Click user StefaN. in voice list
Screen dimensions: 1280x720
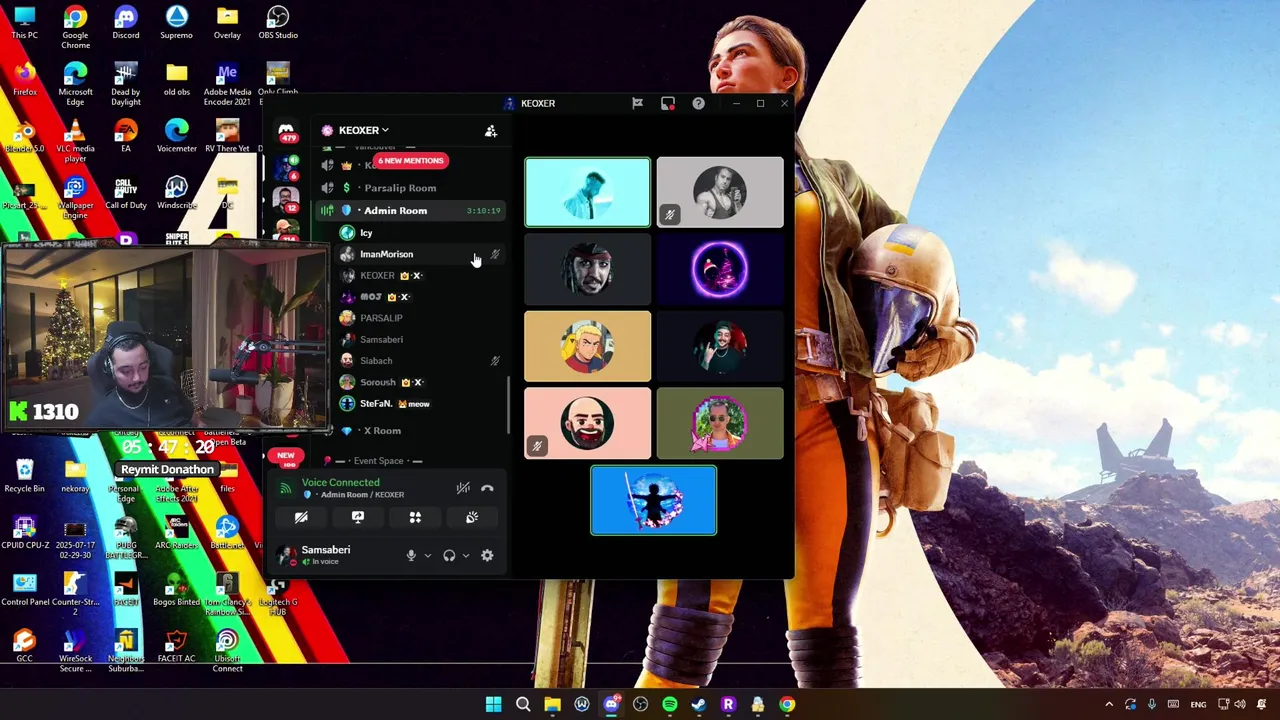[x=420, y=404]
